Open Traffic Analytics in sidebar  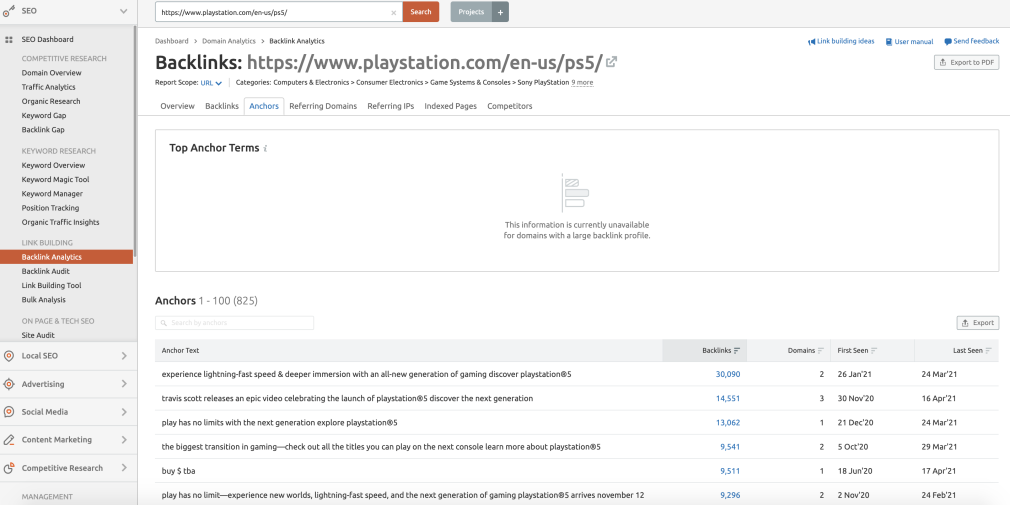coord(48,87)
